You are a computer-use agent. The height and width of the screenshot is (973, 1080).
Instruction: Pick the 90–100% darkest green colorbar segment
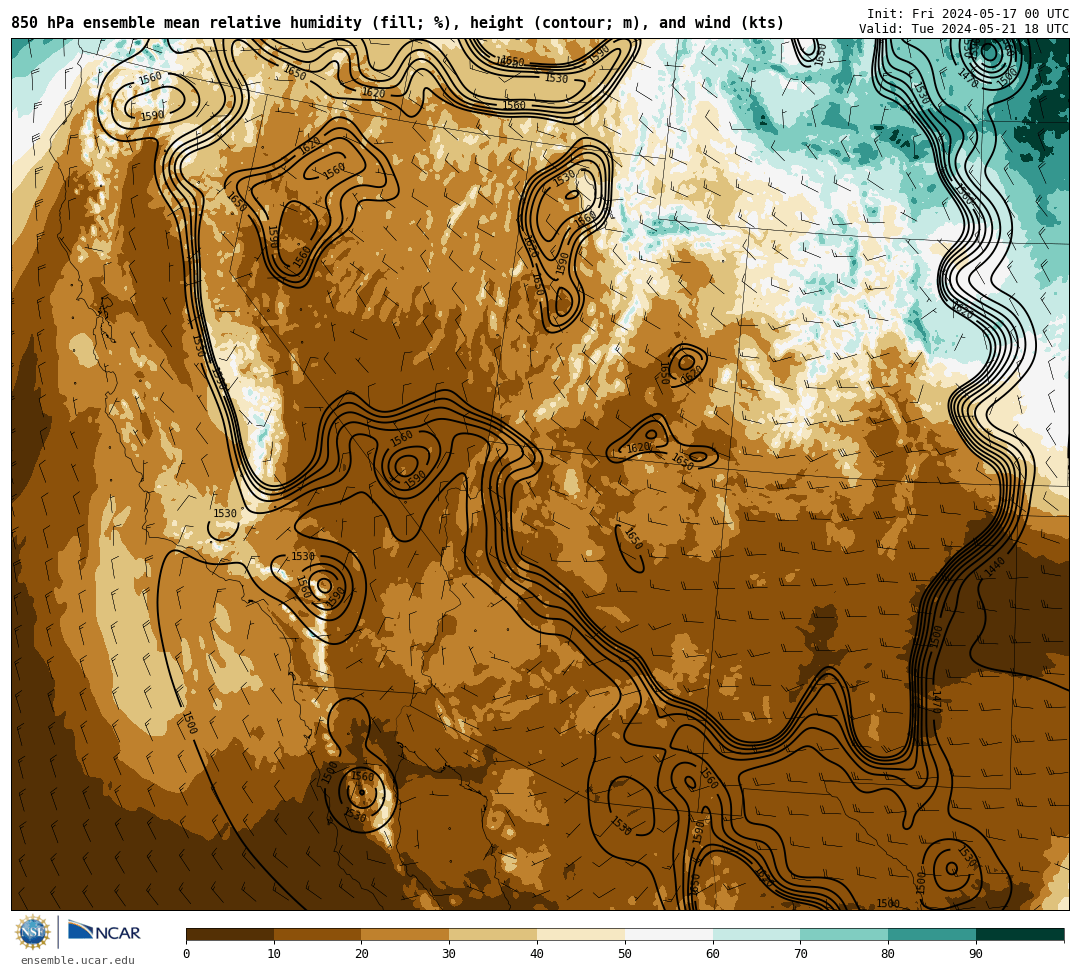[x=1020, y=934]
